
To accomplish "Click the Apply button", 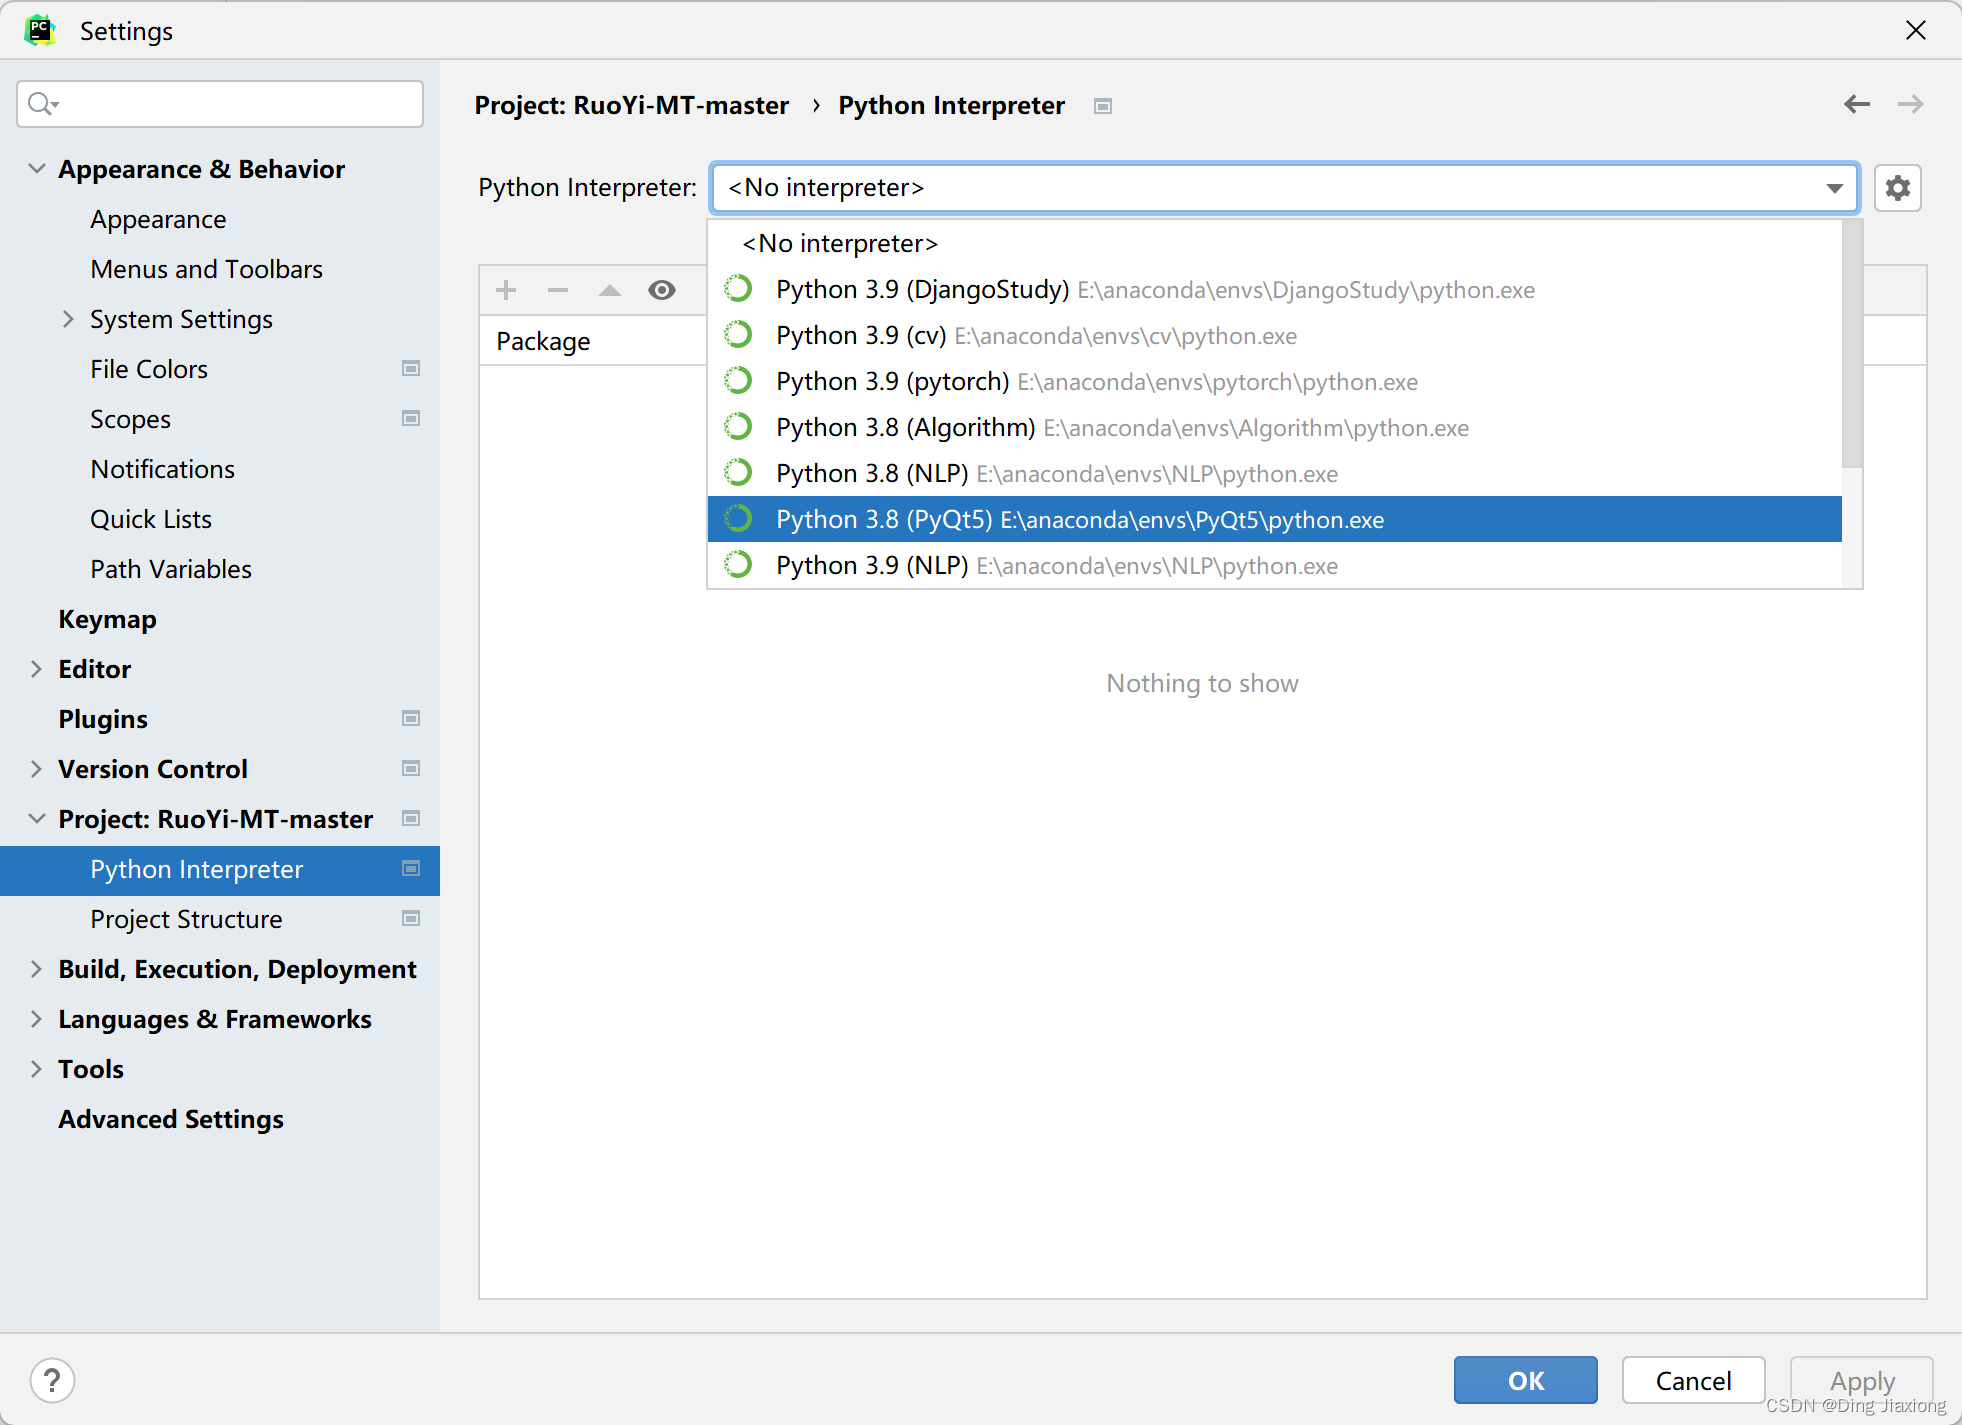I will 1861,1380.
